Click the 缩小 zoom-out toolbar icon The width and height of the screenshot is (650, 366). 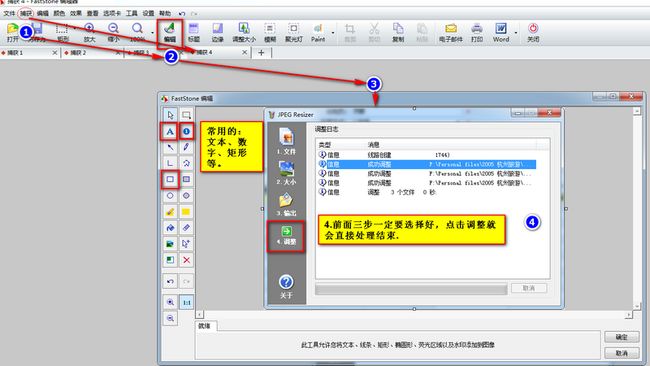113,32
